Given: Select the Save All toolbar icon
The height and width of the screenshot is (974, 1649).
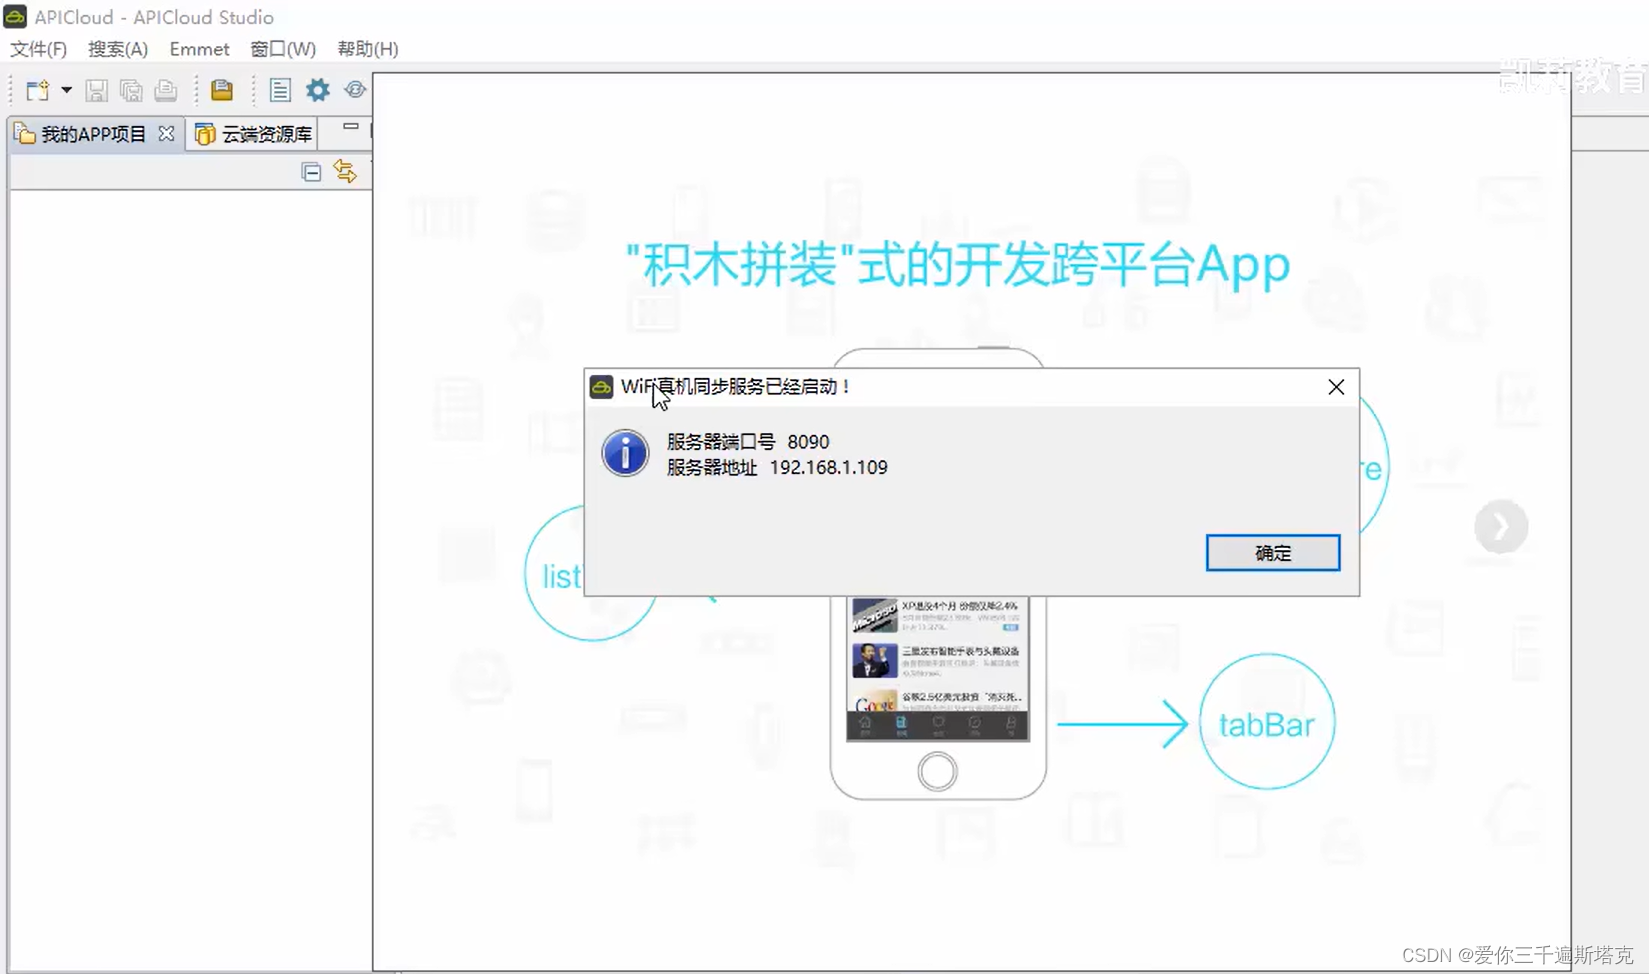Looking at the screenshot, I should 131,90.
